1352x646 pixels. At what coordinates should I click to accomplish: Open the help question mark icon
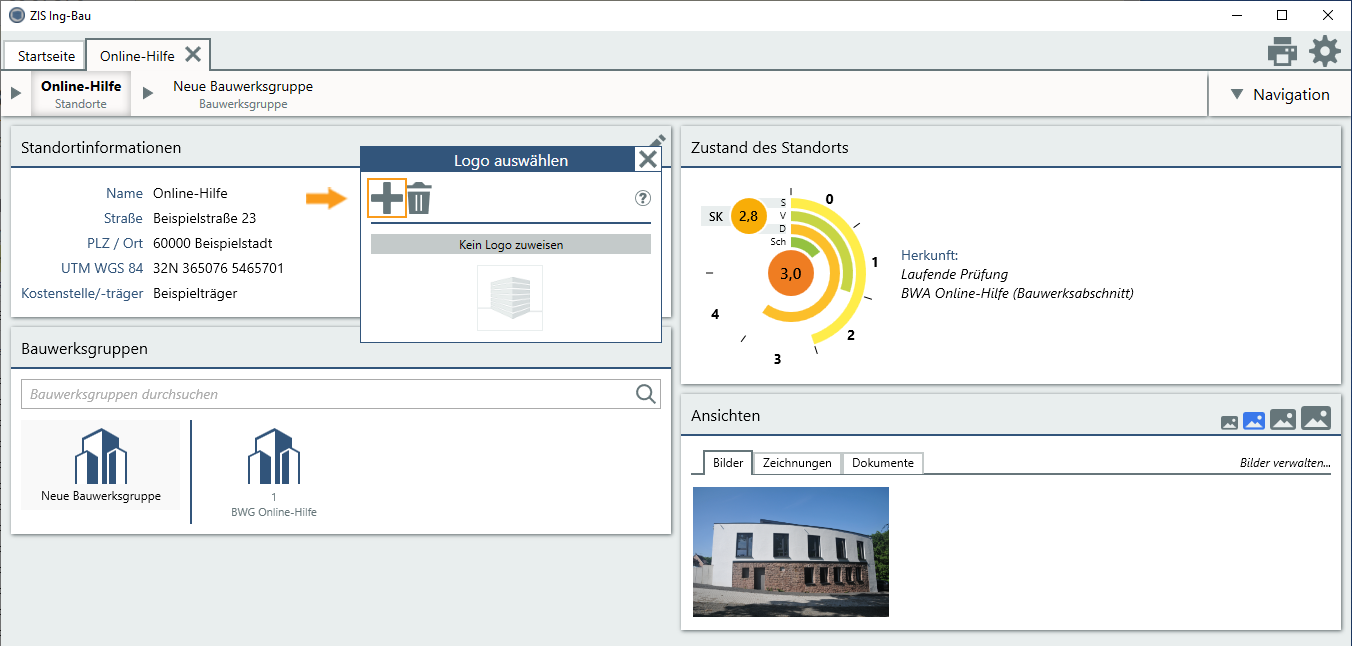tap(643, 198)
